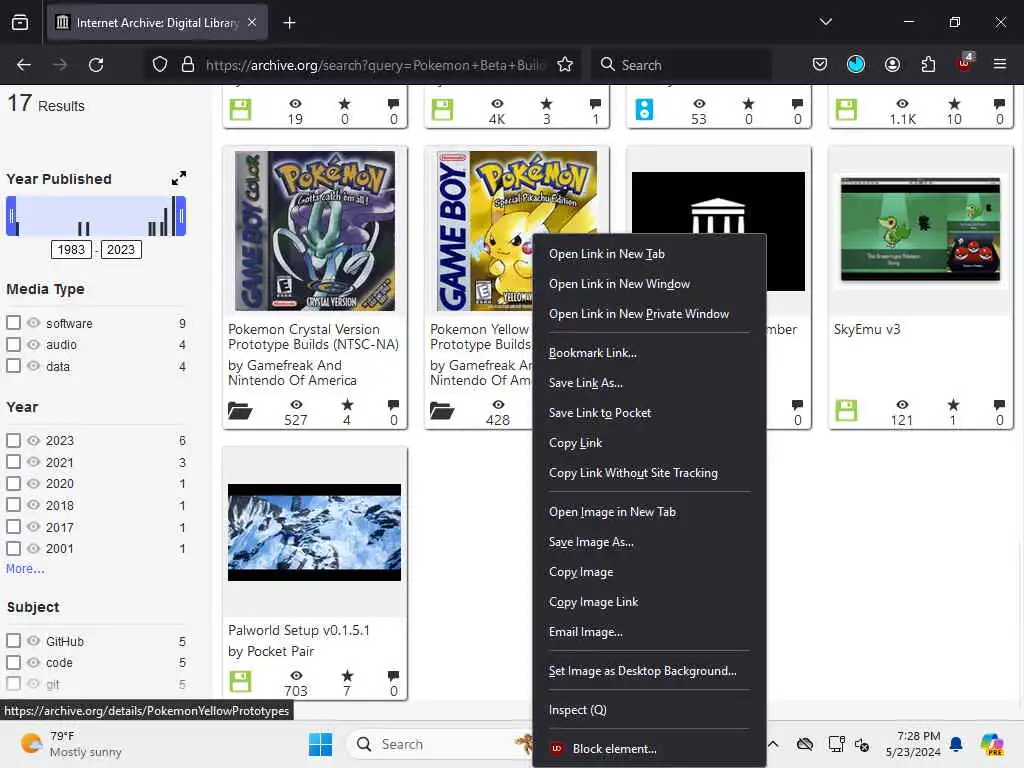The height and width of the screenshot is (768, 1024).
Task: Switch to Internet Archive: Digital Library tab
Action: coord(157,23)
